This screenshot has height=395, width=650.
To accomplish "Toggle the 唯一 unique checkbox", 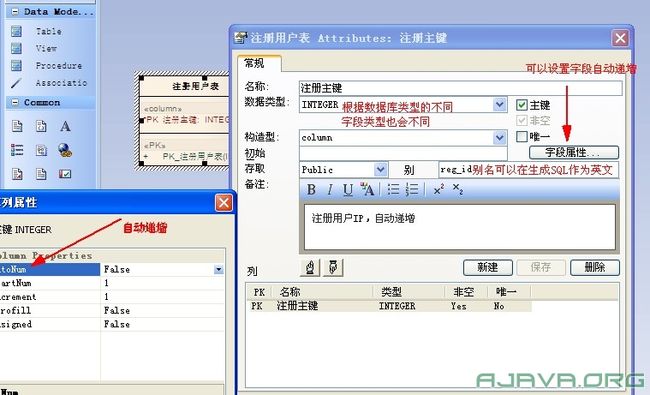I will point(521,136).
